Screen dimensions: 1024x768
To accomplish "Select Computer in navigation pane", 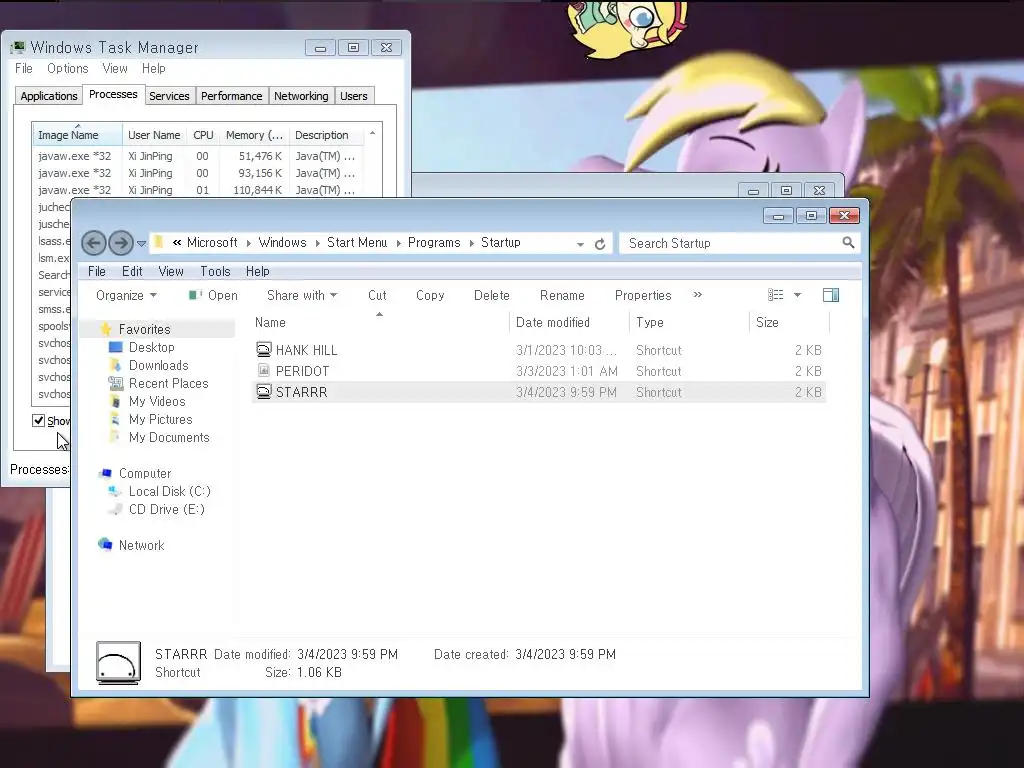I will coord(145,473).
